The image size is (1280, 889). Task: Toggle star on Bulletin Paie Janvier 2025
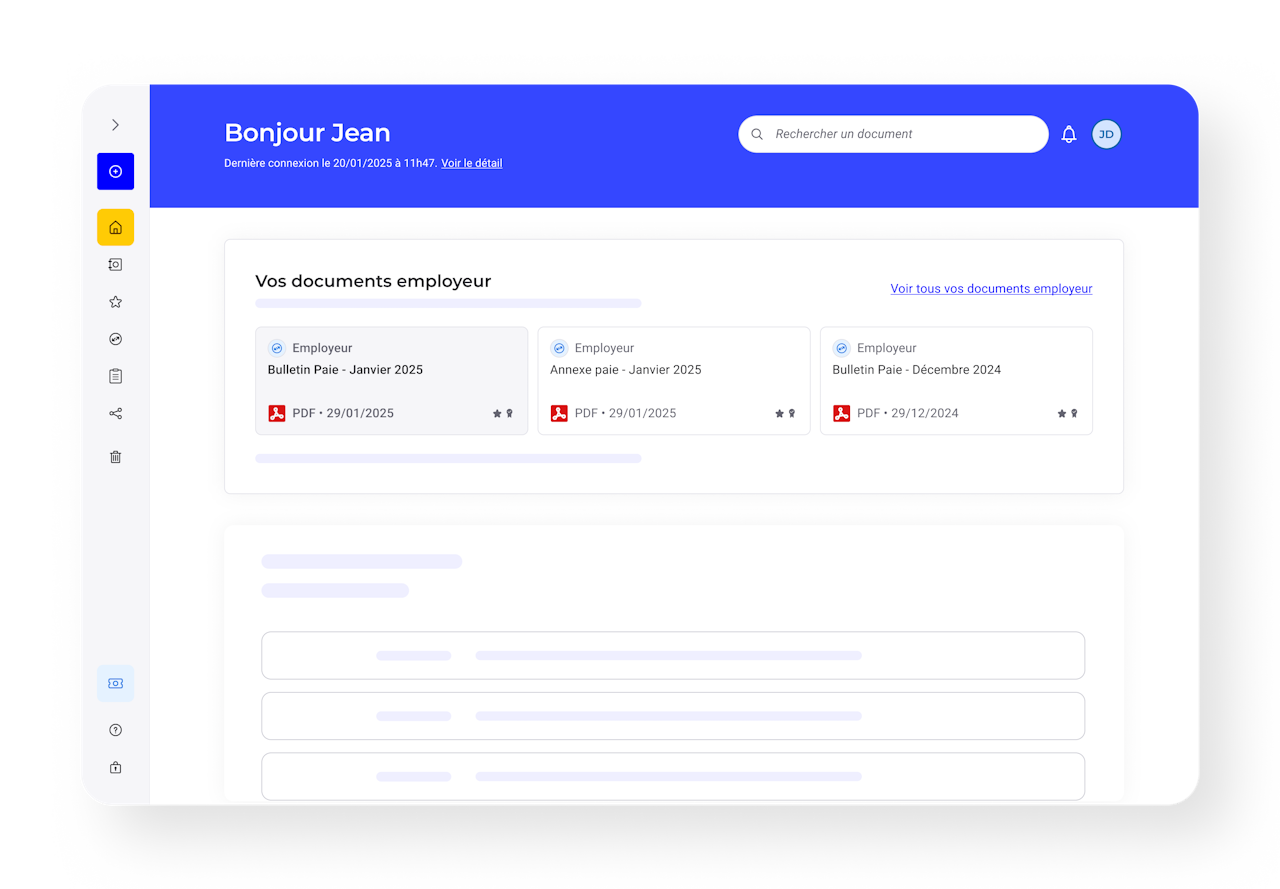(497, 413)
